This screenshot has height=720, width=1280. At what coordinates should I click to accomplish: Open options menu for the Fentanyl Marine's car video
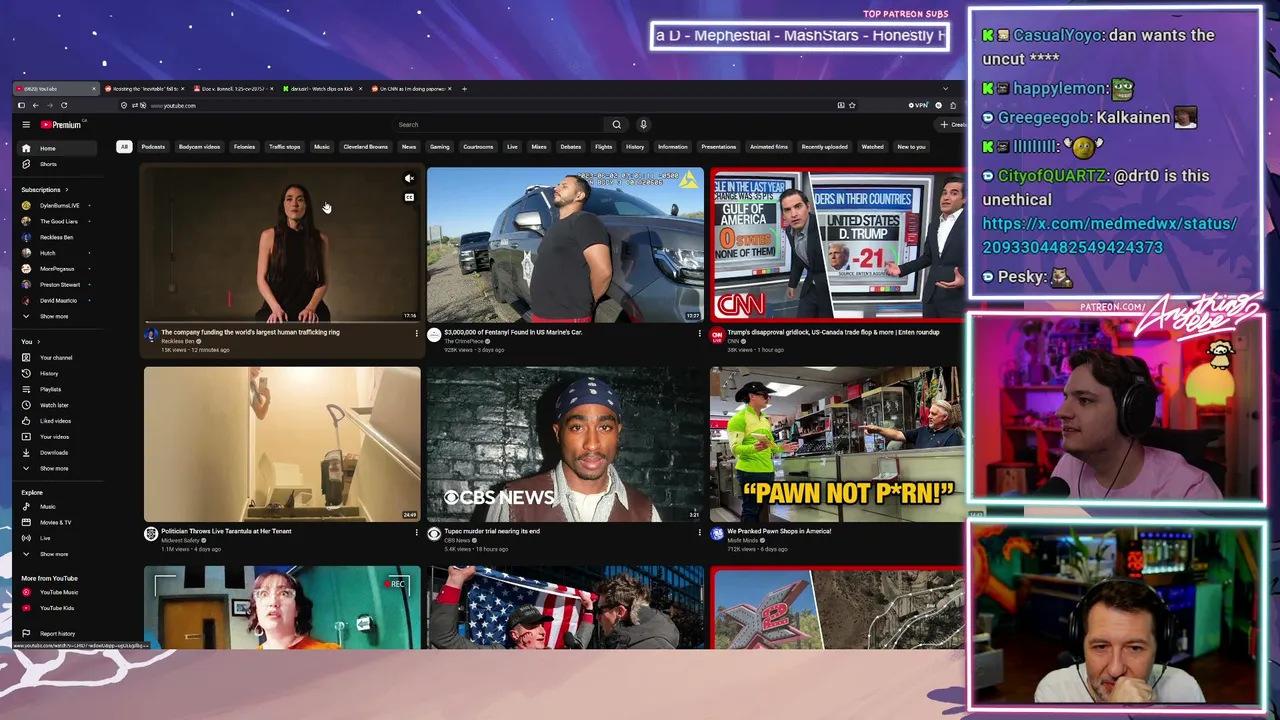(x=700, y=333)
